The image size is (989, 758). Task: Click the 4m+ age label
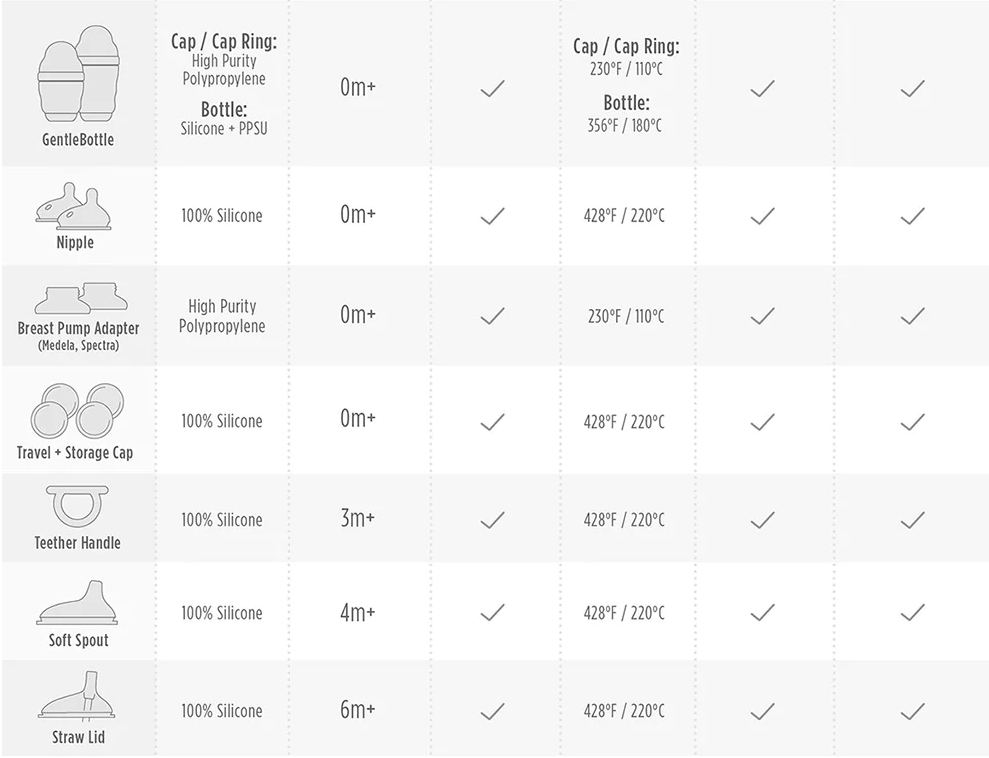[x=358, y=613]
